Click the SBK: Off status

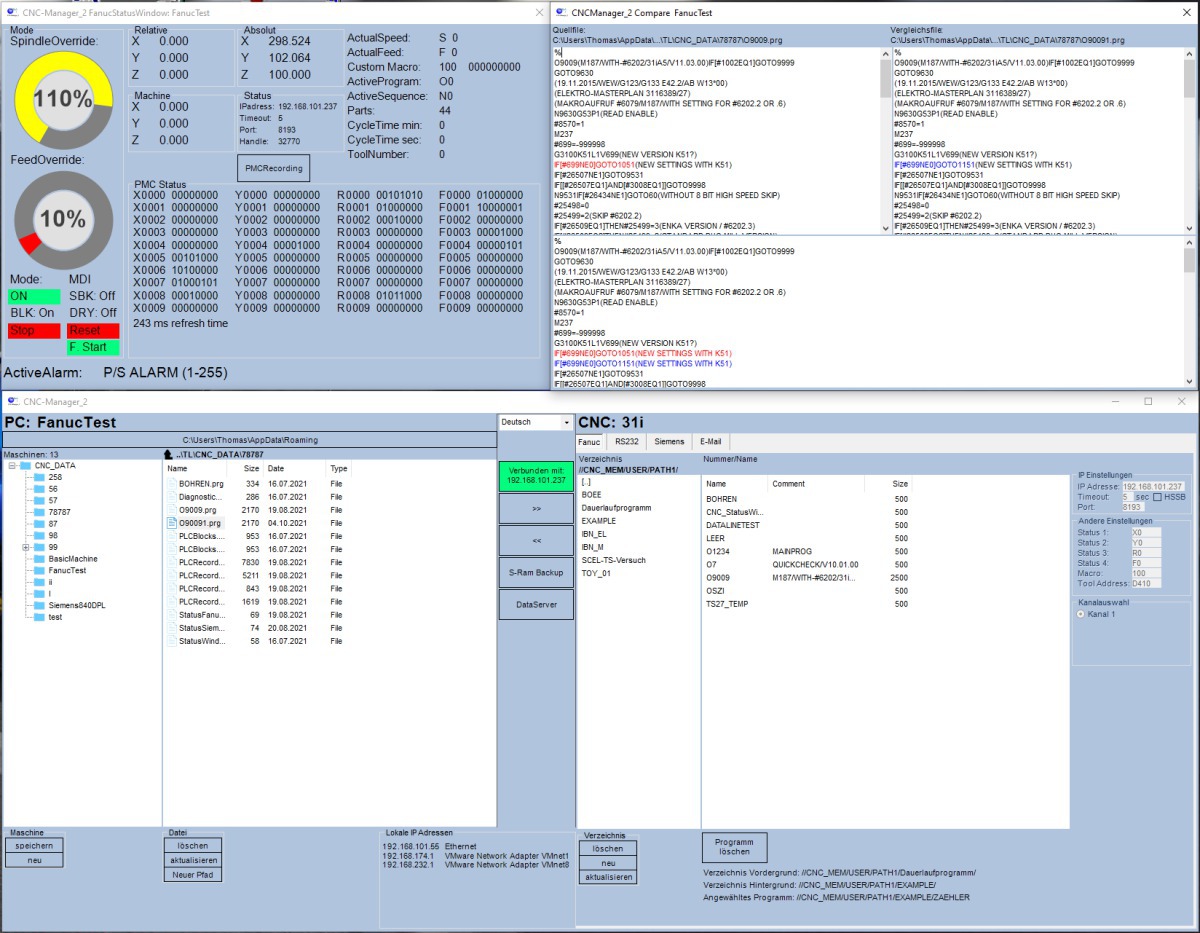coord(92,296)
